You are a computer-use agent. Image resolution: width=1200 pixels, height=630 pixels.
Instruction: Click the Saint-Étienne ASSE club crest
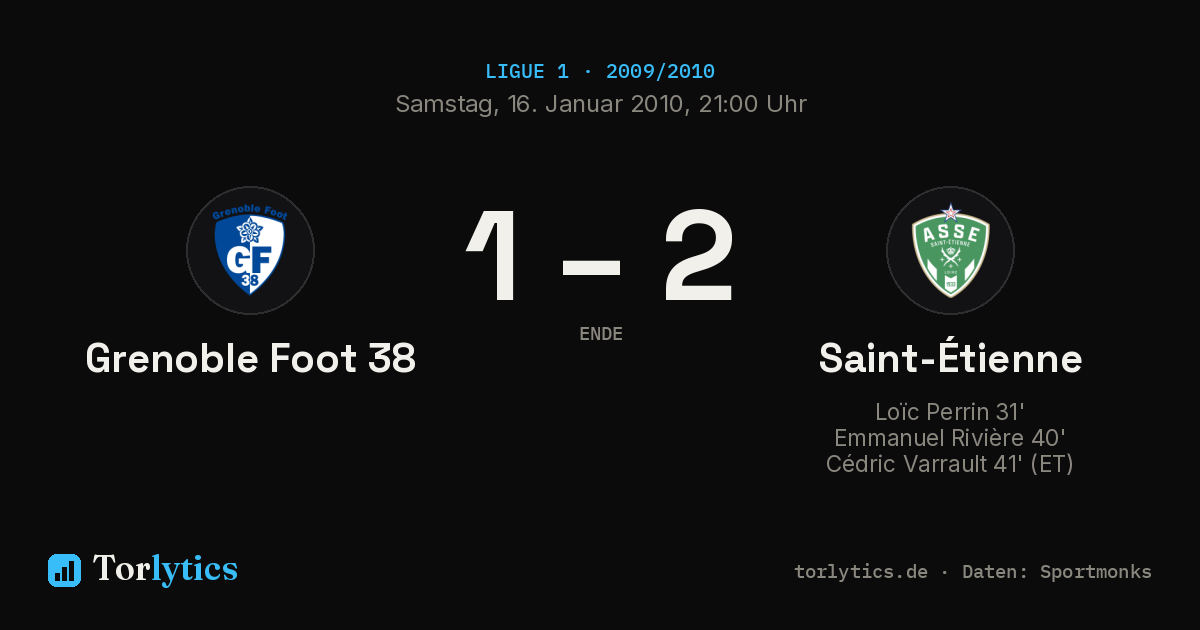click(950, 250)
